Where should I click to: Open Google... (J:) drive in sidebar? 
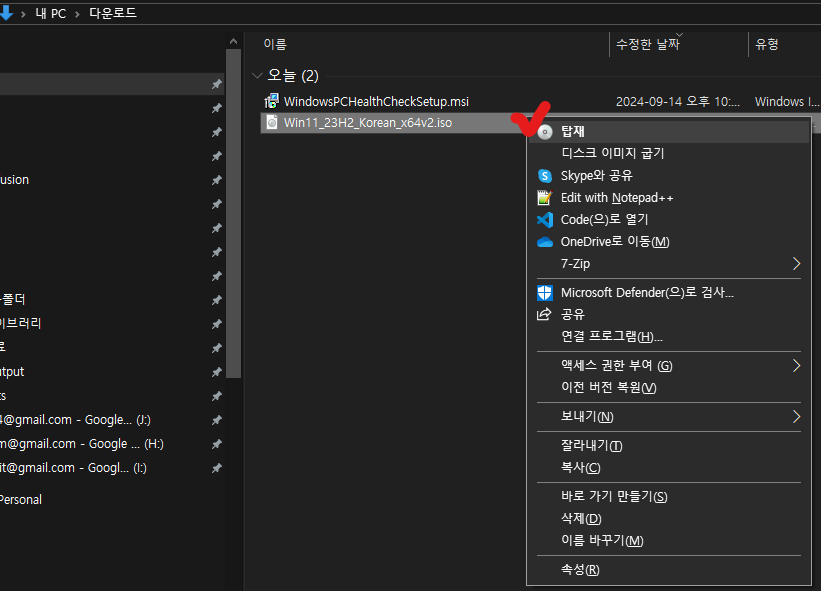[75, 420]
